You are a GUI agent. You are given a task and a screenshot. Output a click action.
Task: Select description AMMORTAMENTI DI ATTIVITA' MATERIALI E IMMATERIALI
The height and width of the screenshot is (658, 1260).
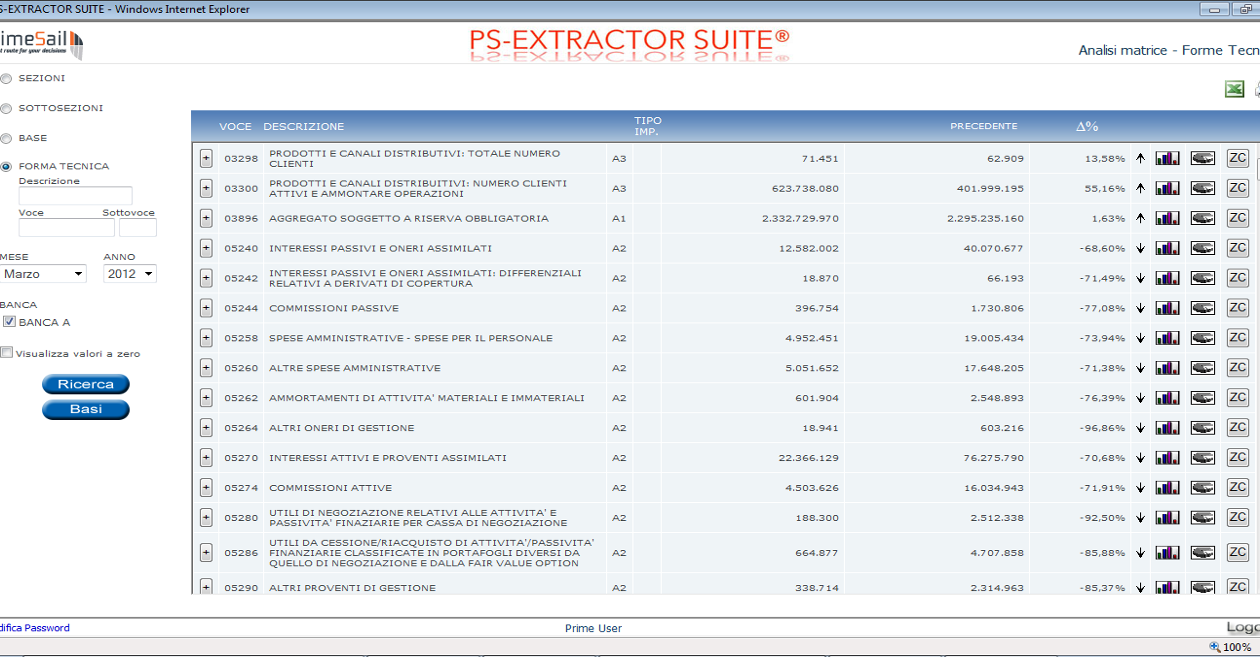[427, 398]
